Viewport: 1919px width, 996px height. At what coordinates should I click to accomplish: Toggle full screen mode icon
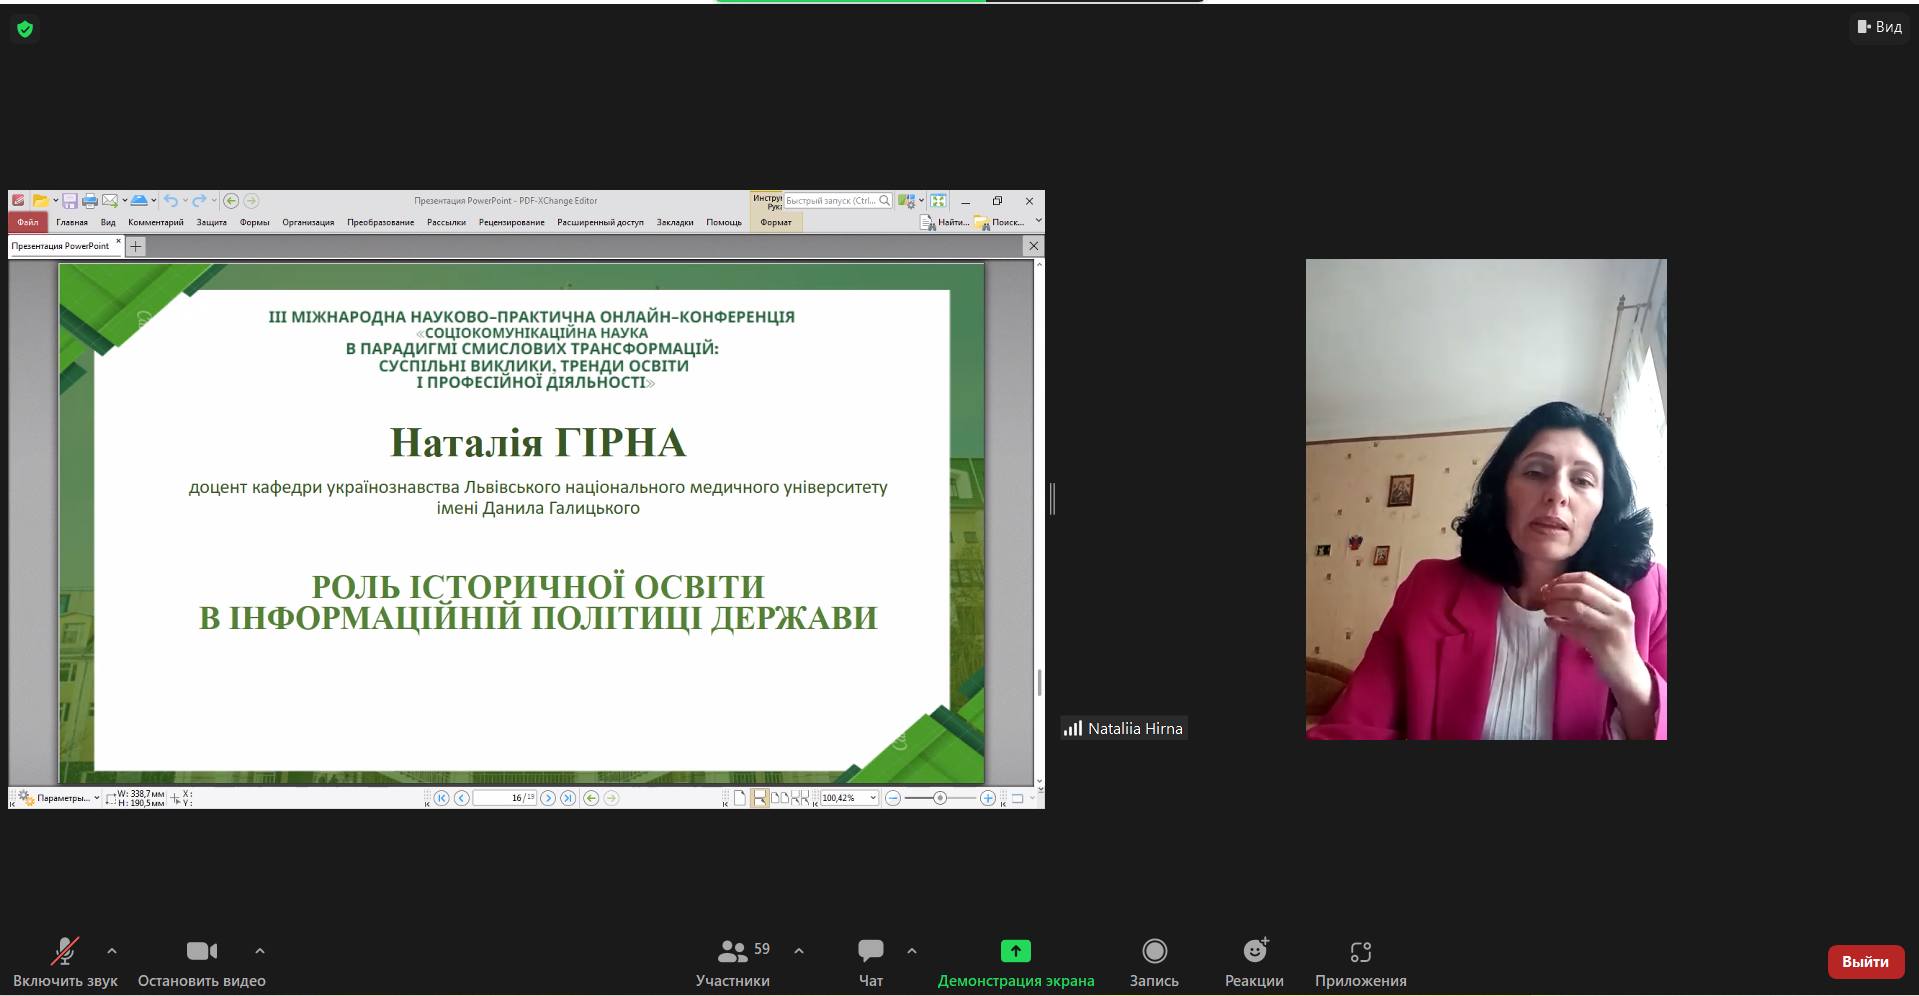coord(938,201)
